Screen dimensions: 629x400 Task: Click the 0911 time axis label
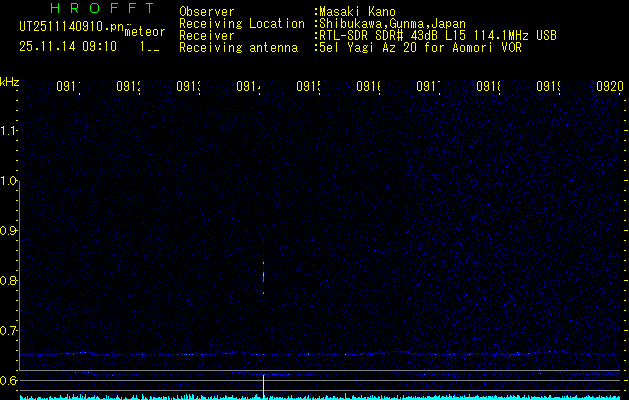point(69,86)
